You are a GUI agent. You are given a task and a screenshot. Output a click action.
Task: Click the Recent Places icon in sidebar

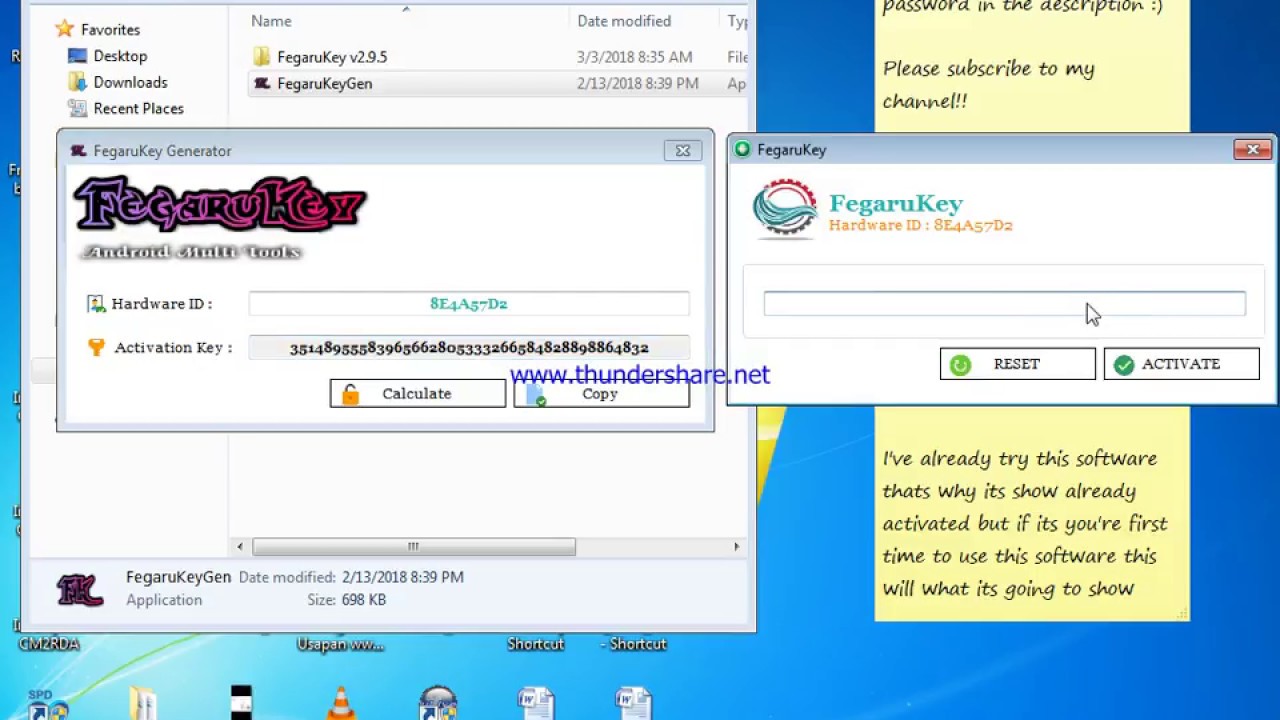click(77, 108)
